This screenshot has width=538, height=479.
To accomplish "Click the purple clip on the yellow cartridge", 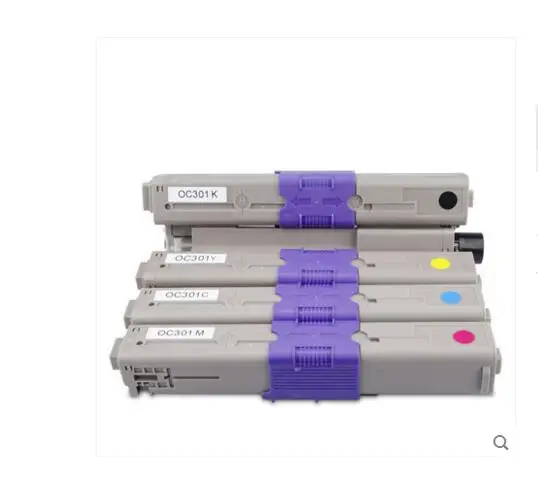I will [x=318, y=267].
